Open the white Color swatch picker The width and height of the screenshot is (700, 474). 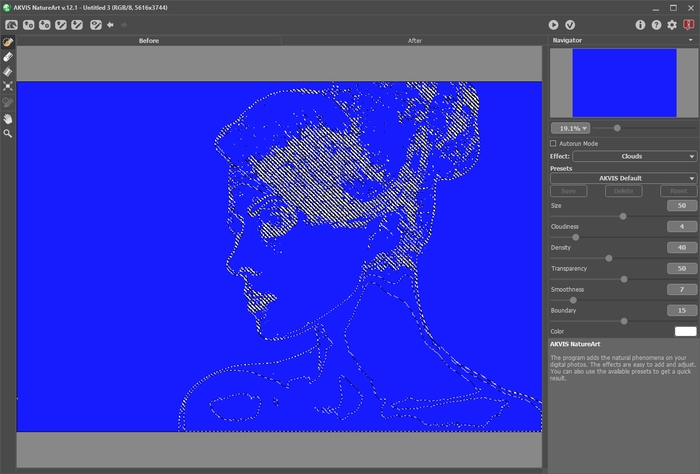(685, 331)
